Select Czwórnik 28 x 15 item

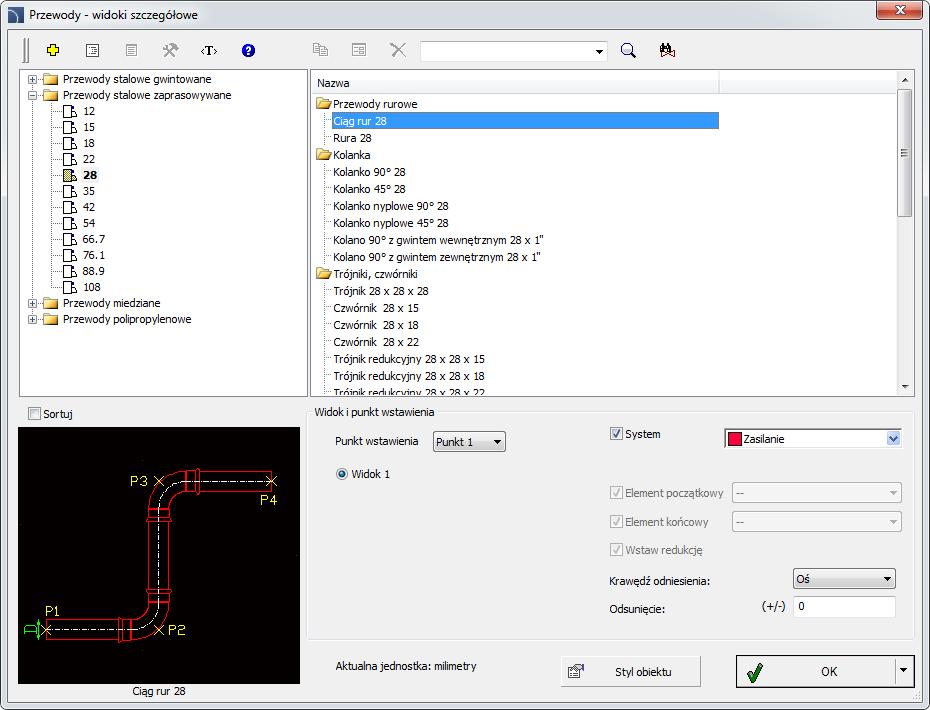[x=375, y=308]
